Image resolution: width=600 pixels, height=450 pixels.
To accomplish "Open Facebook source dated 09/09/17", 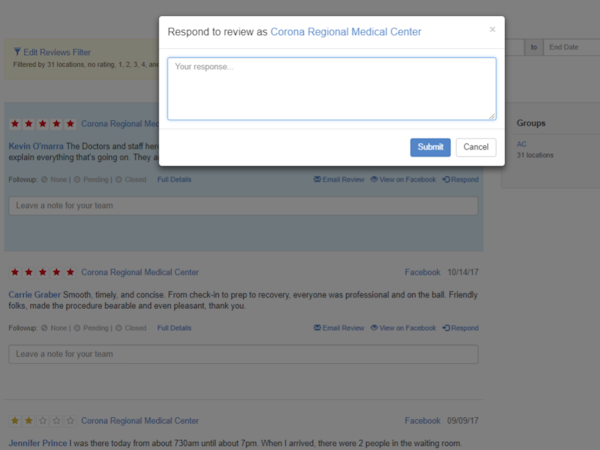I will click(422, 421).
